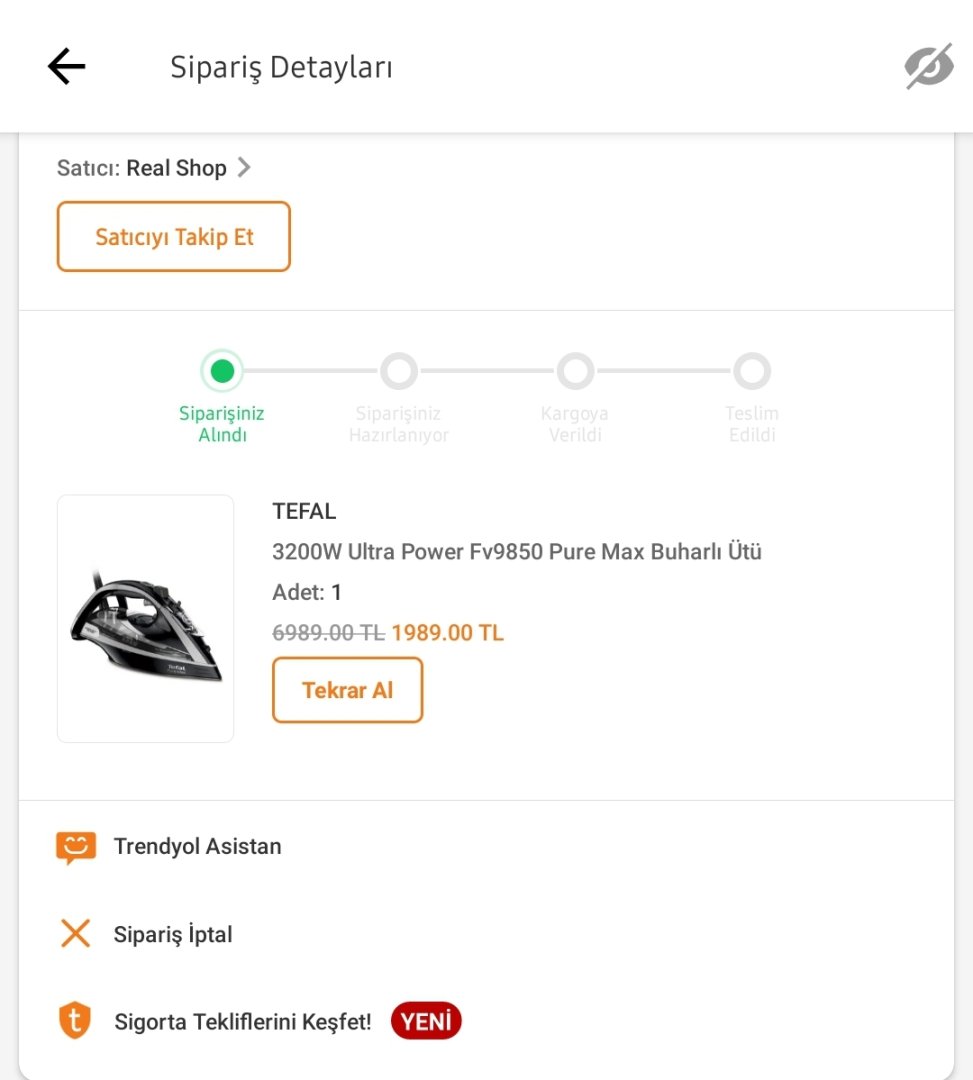Open the TEFAL iron product thumbnail

(145, 618)
